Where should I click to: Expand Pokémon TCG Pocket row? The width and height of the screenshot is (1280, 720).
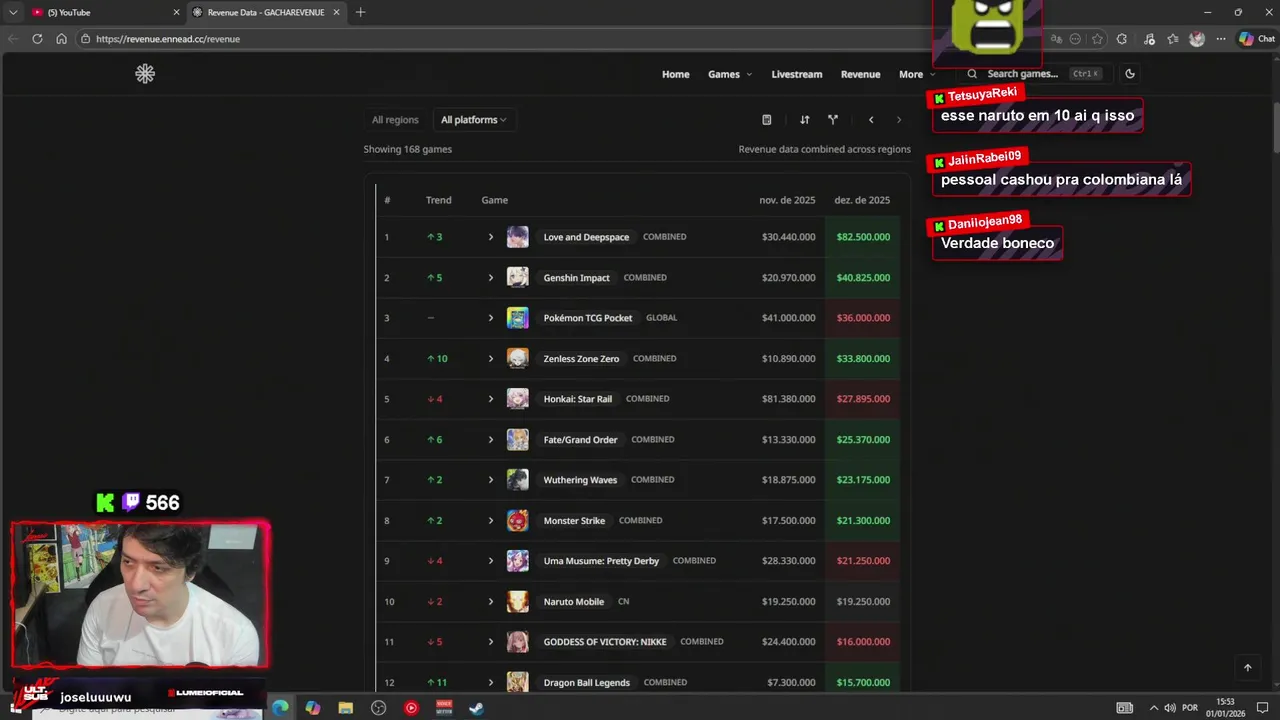[491, 318]
